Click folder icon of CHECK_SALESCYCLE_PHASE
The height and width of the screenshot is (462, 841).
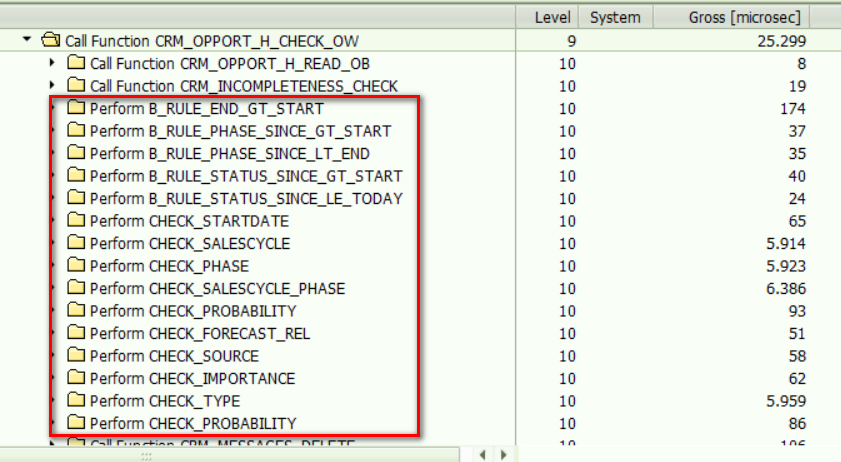[x=76, y=288]
